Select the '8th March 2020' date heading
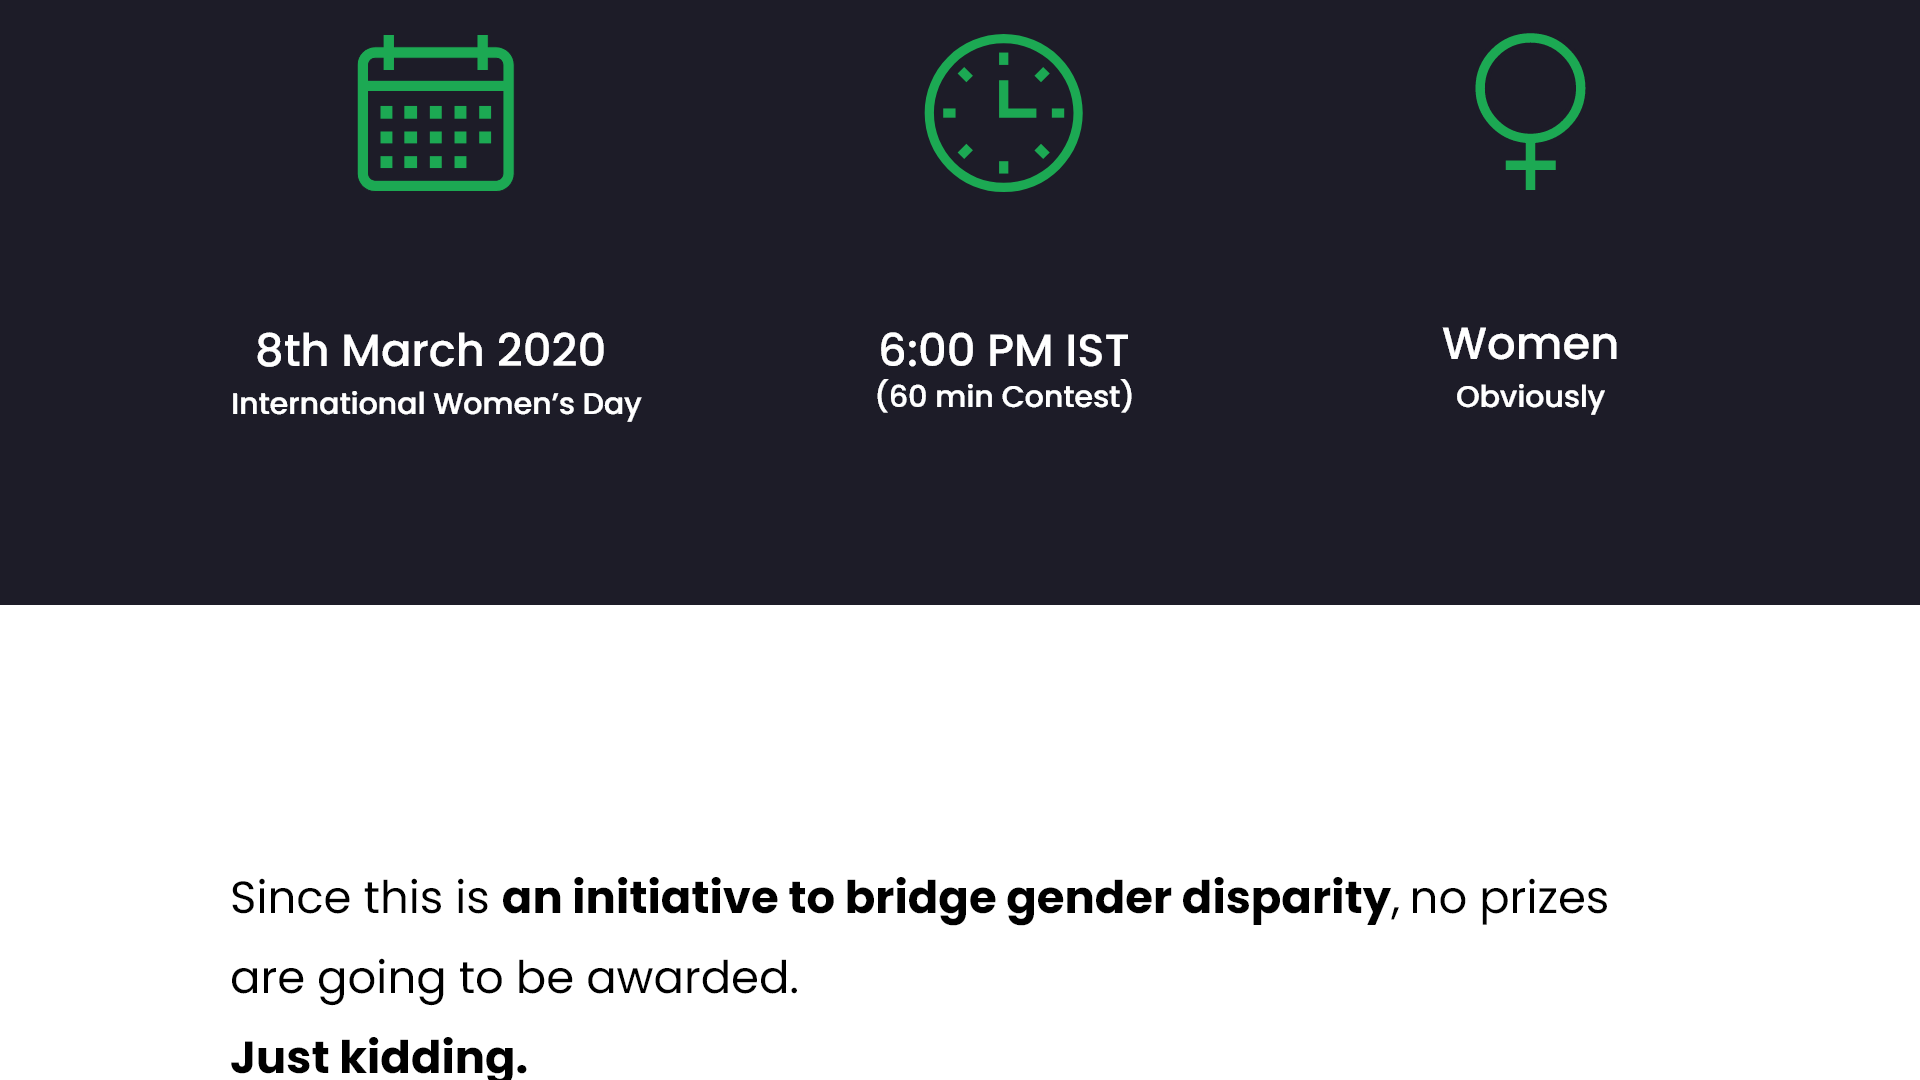Image resolution: width=1920 pixels, height=1080 pixels. (431, 350)
